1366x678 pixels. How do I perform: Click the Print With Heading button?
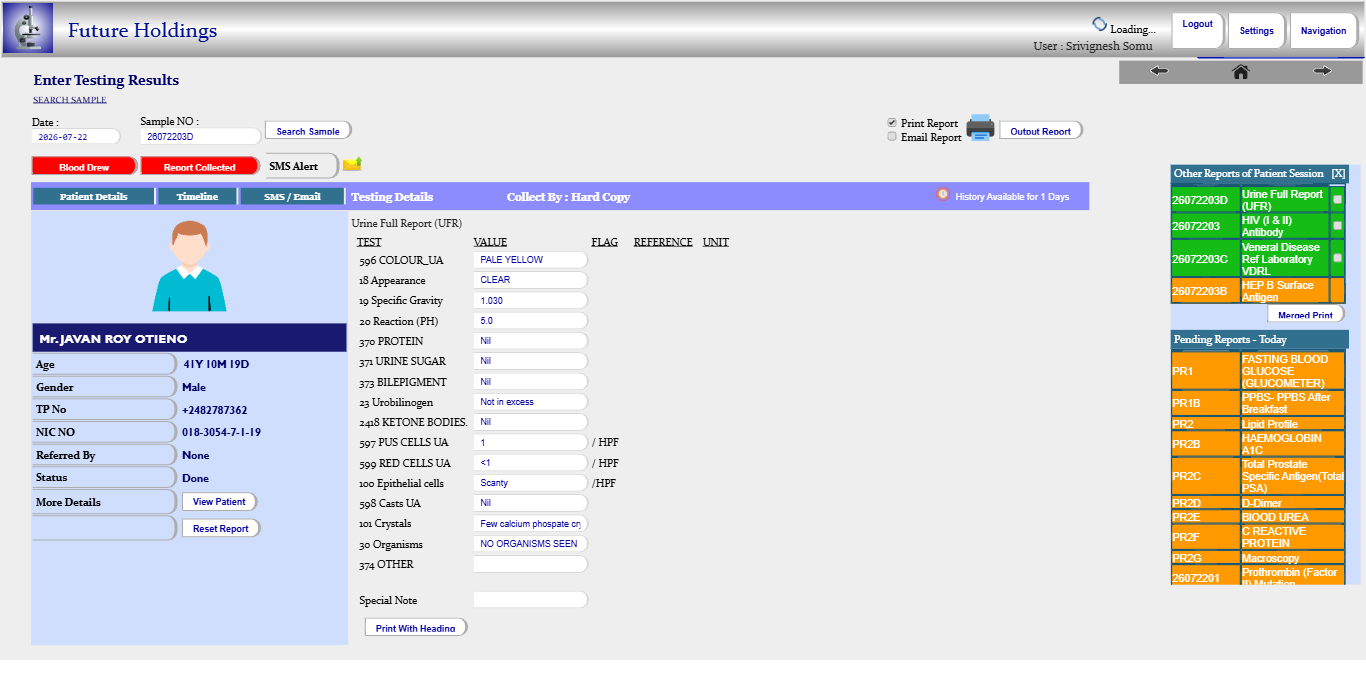click(416, 628)
